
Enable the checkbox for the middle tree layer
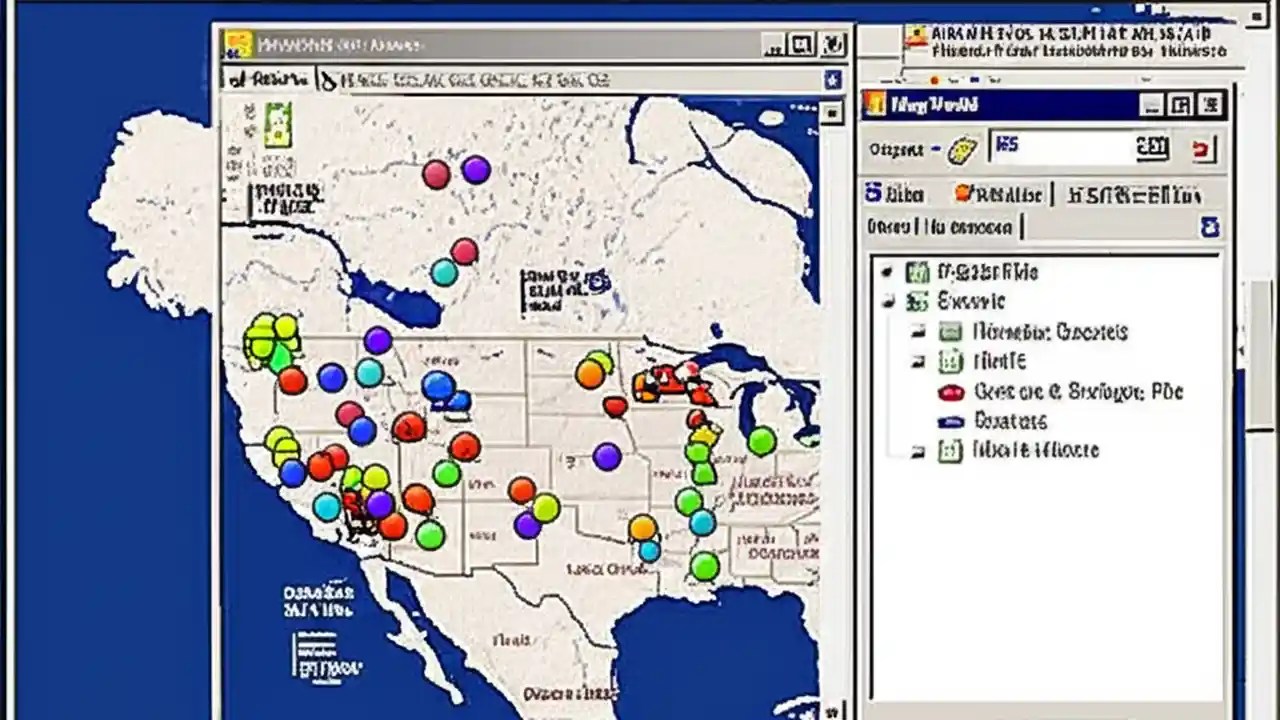(x=919, y=362)
